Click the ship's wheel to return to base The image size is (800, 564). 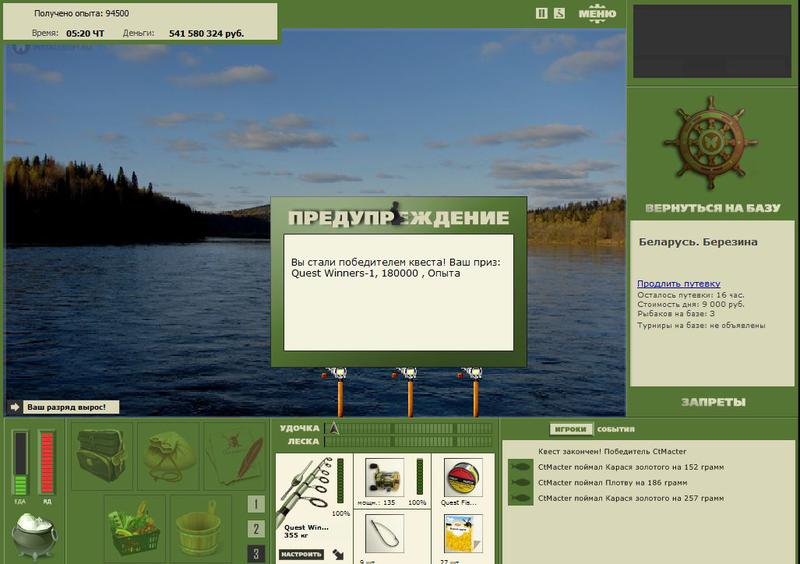point(710,143)
